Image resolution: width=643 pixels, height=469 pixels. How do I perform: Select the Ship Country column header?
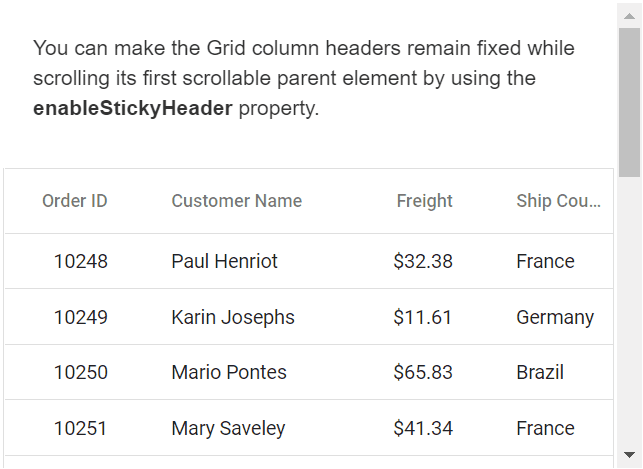[558, 201]
